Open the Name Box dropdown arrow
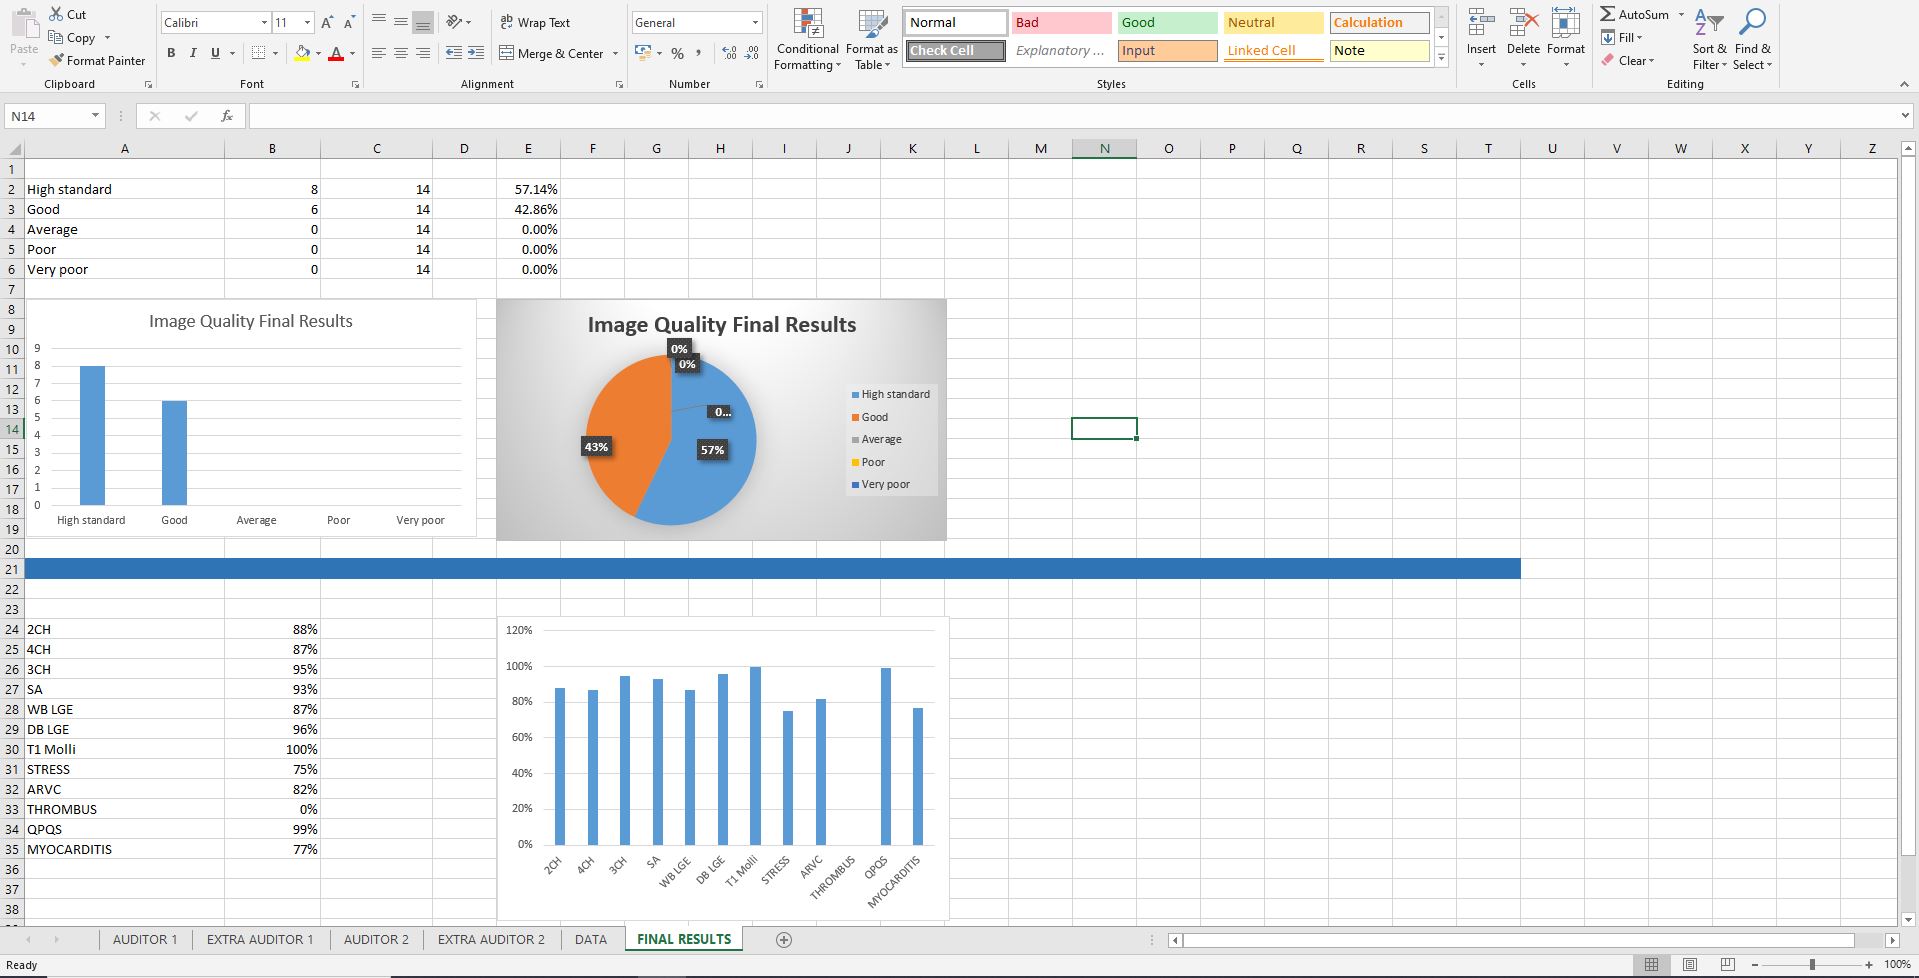Viewport: 1919px width, 978px height. tap(95, 116)
